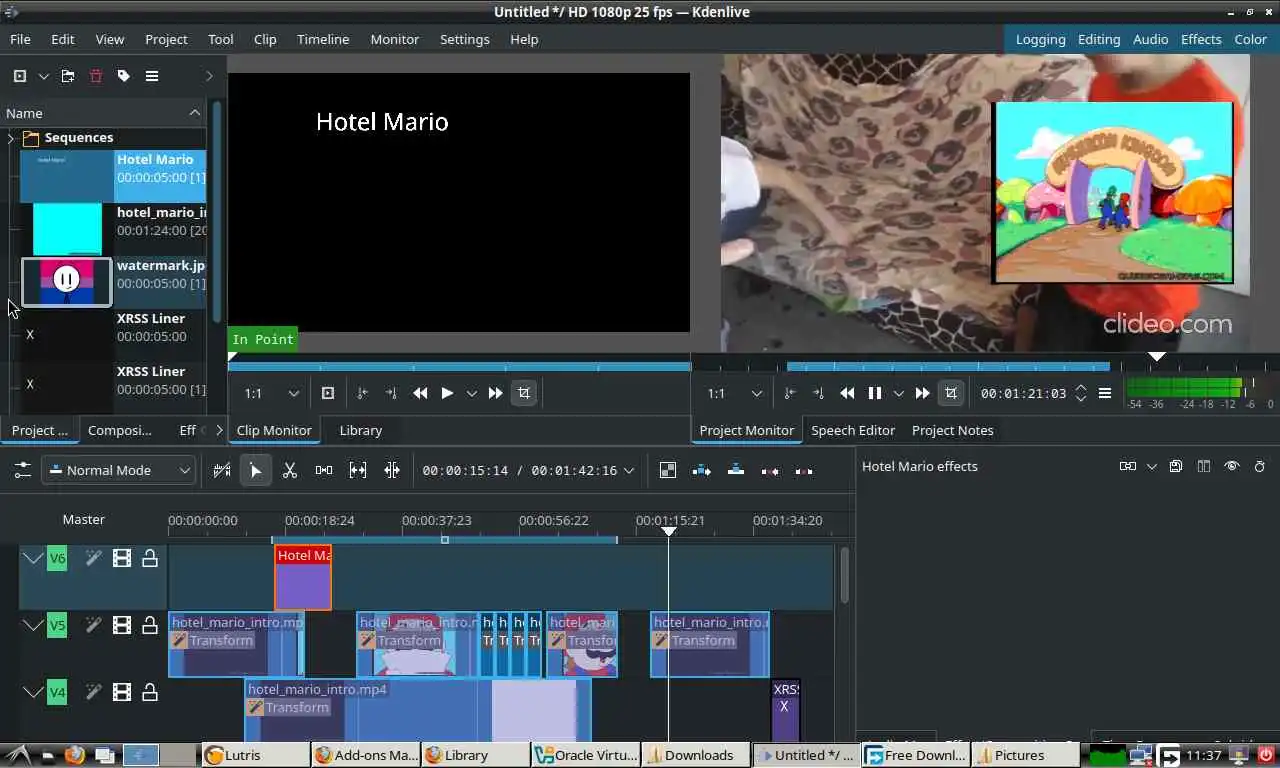Screen dimensions: 1280x768
Task: Switch to the Color workspace layout
Action: [1251, 39]
